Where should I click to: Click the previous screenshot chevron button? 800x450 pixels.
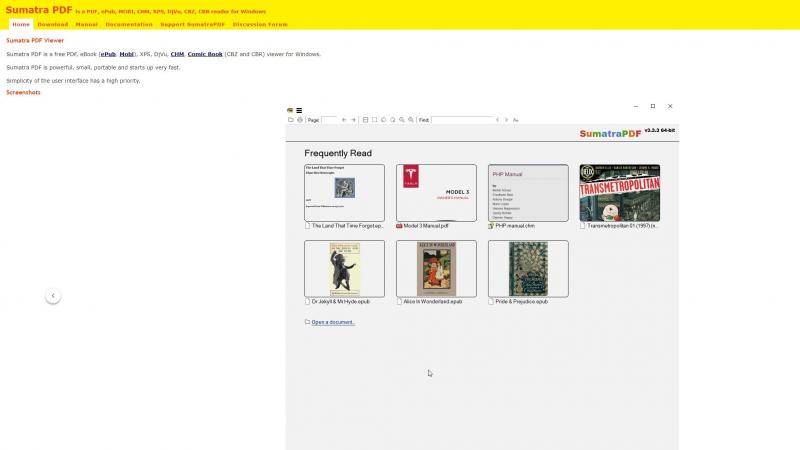(53, 296)
